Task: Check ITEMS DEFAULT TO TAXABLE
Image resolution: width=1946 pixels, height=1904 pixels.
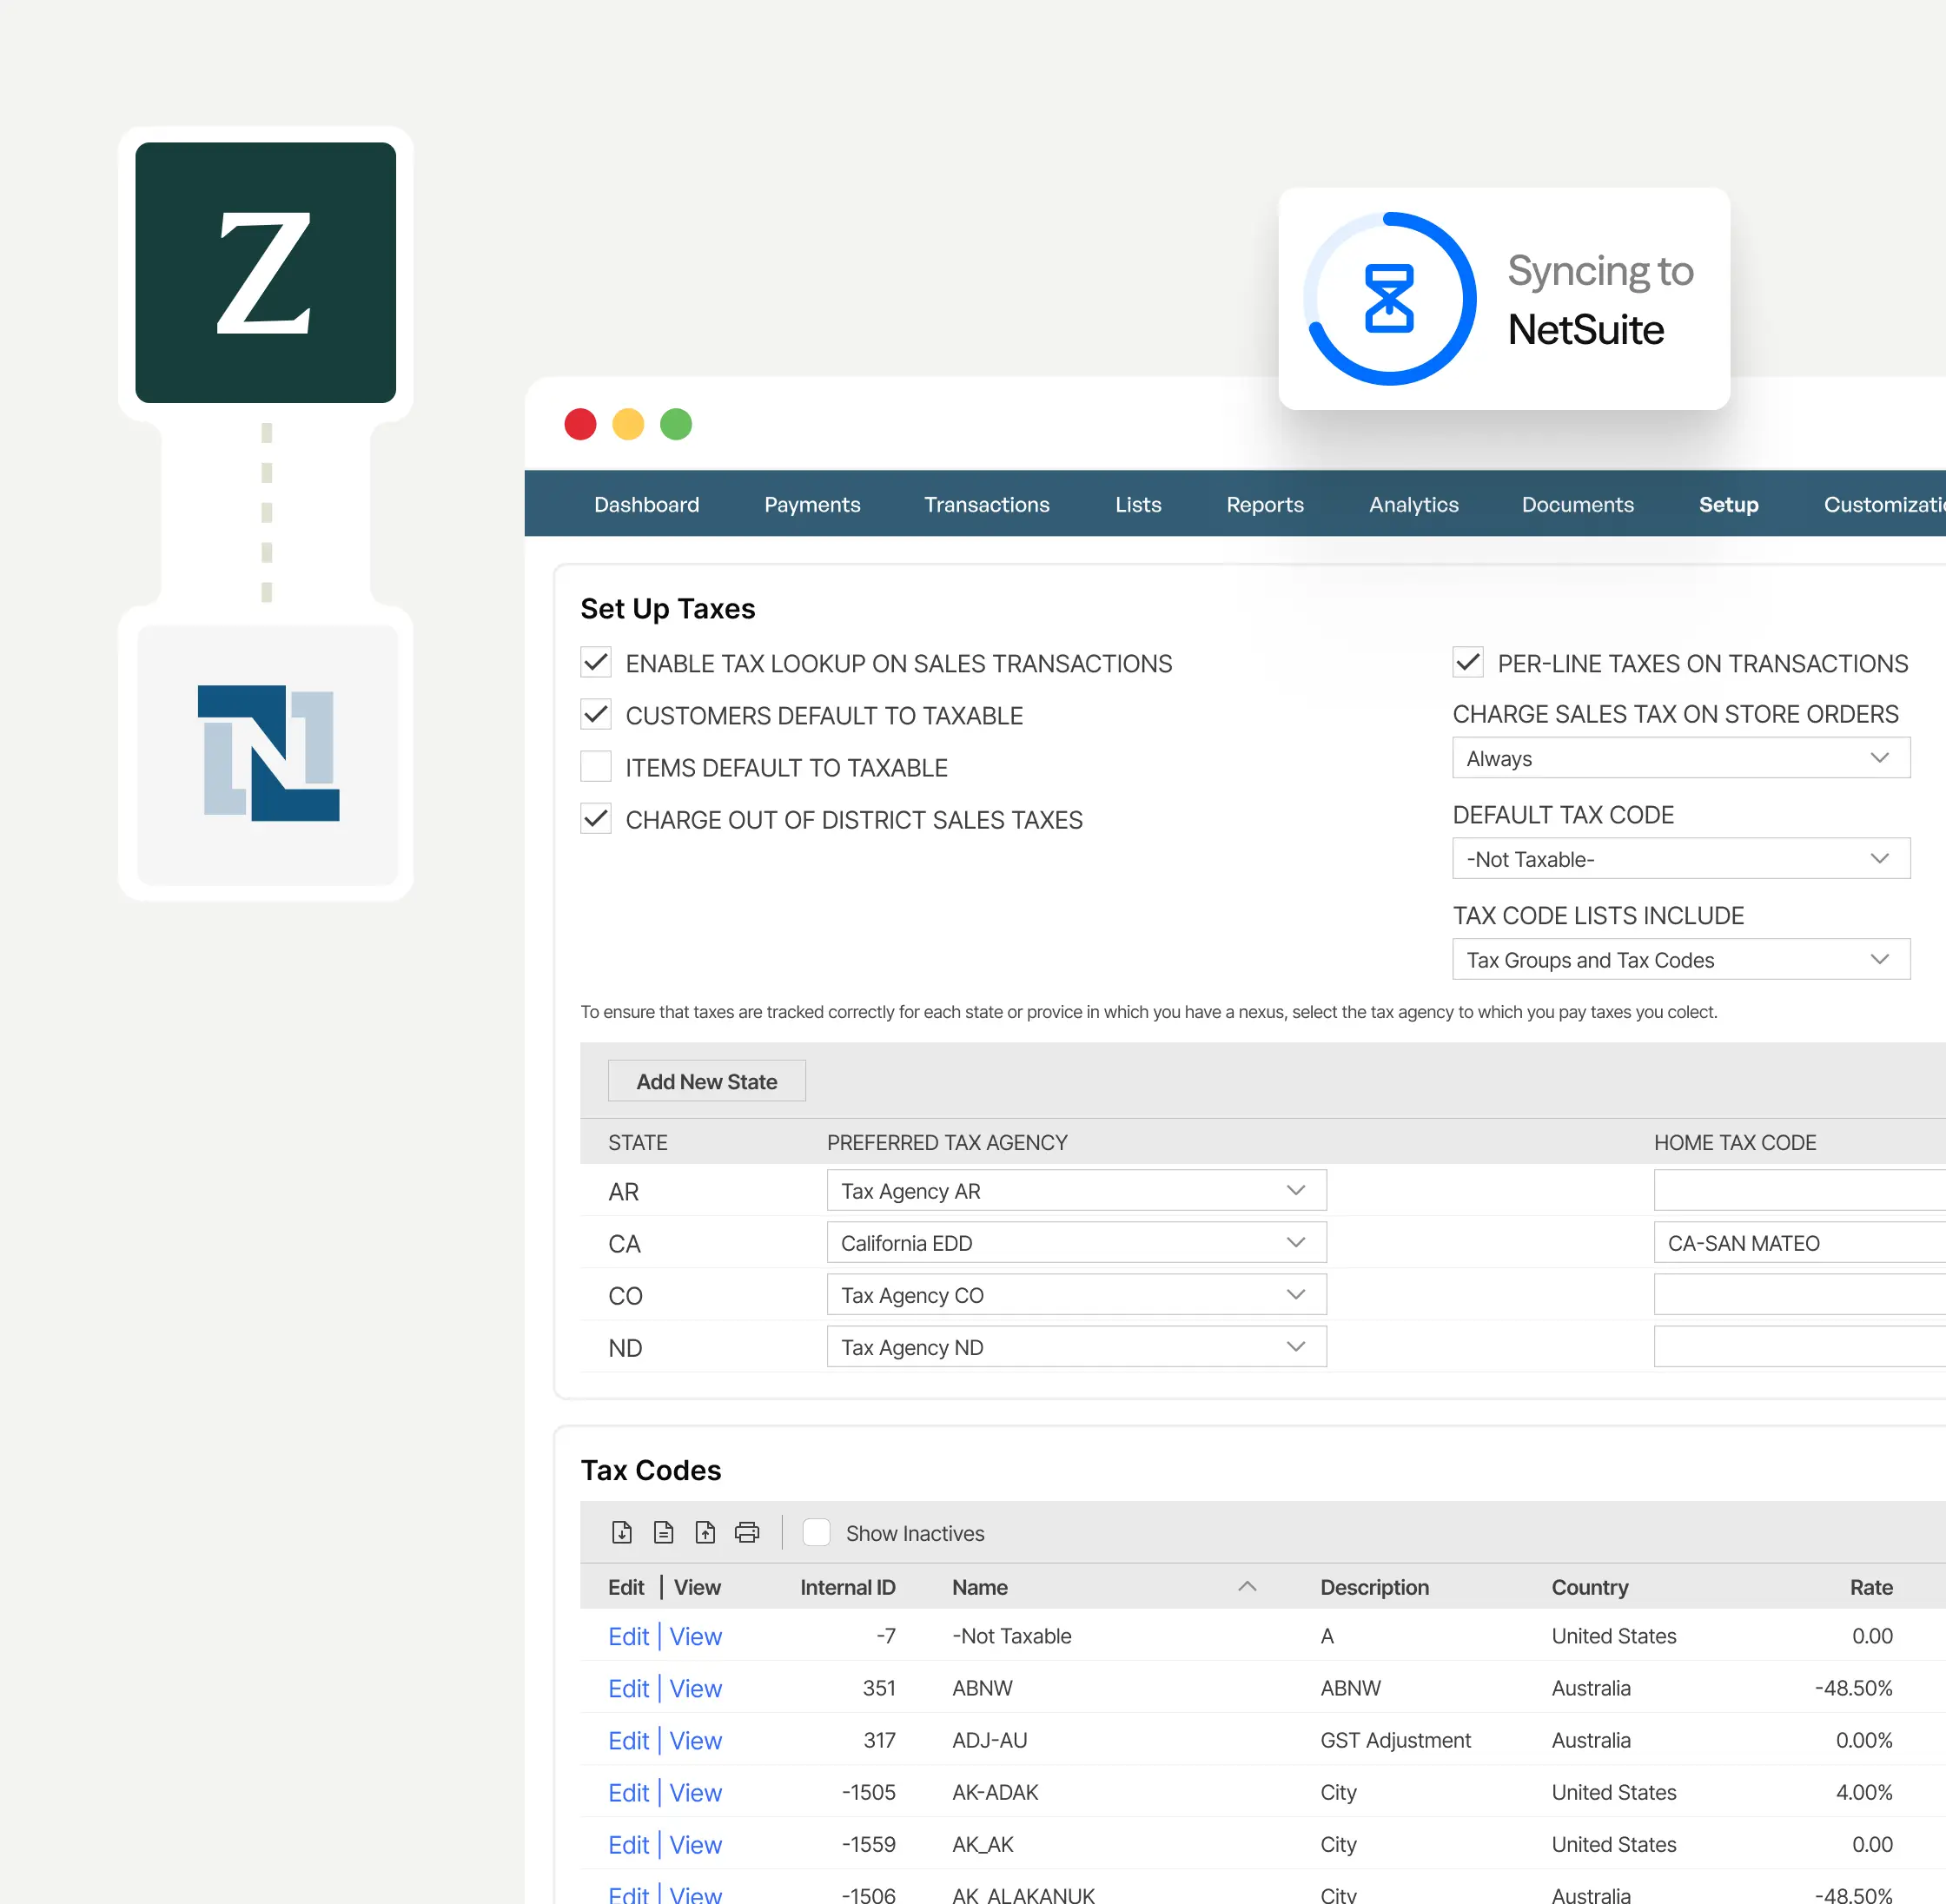Action: coord(595,766)
